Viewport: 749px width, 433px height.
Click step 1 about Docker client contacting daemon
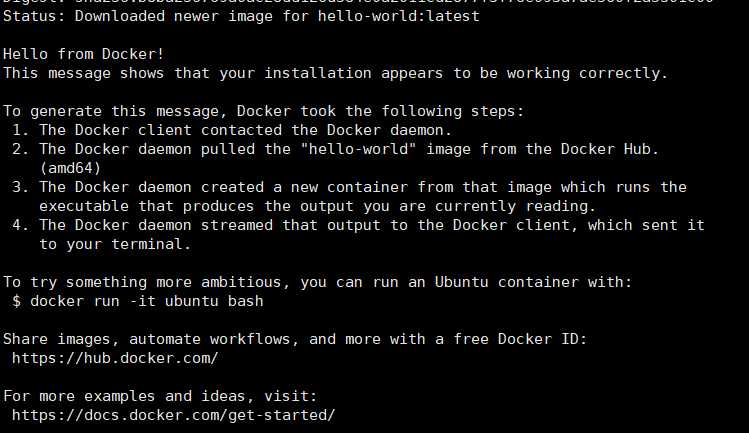(x=232, y=130)
